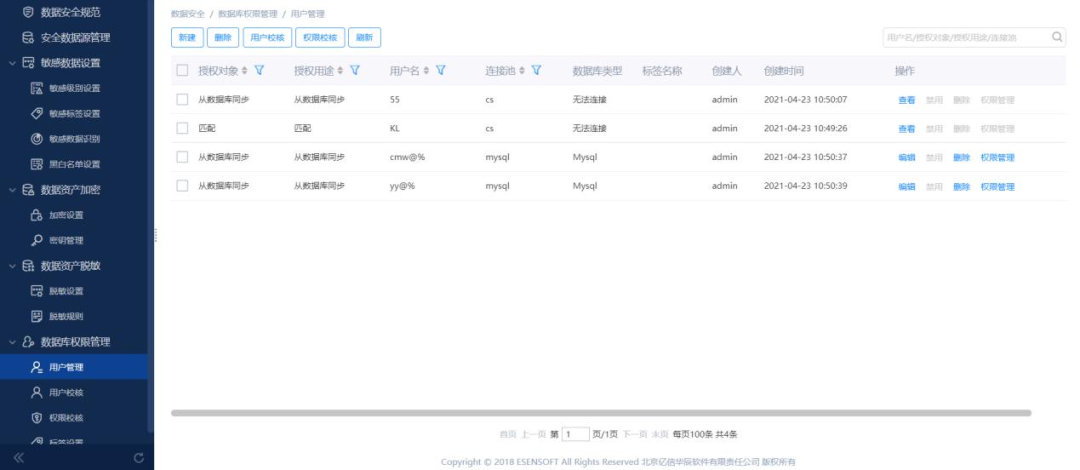Click the filter icon beside 授权用途 column
The image size is (1080, 470).
pyautogui.click(x=354, y=71)
